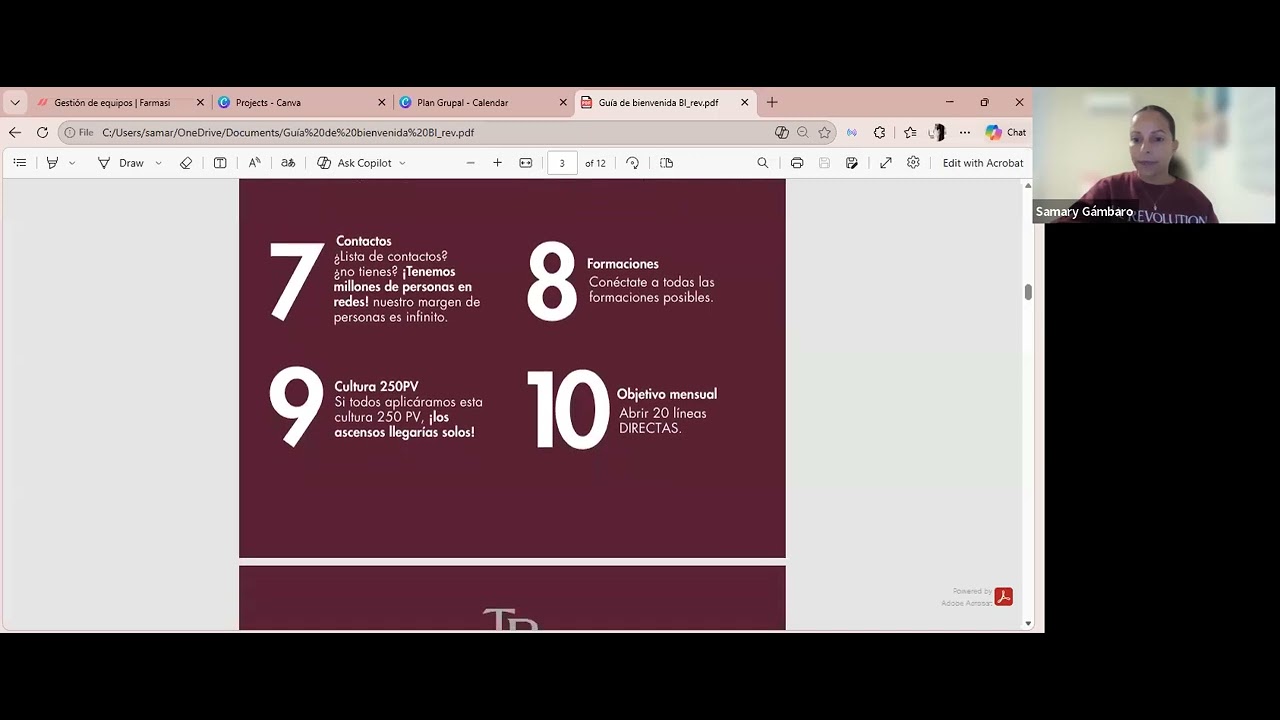Switch the Page view layout
The image size is (1280, 720).
point(666,163)
